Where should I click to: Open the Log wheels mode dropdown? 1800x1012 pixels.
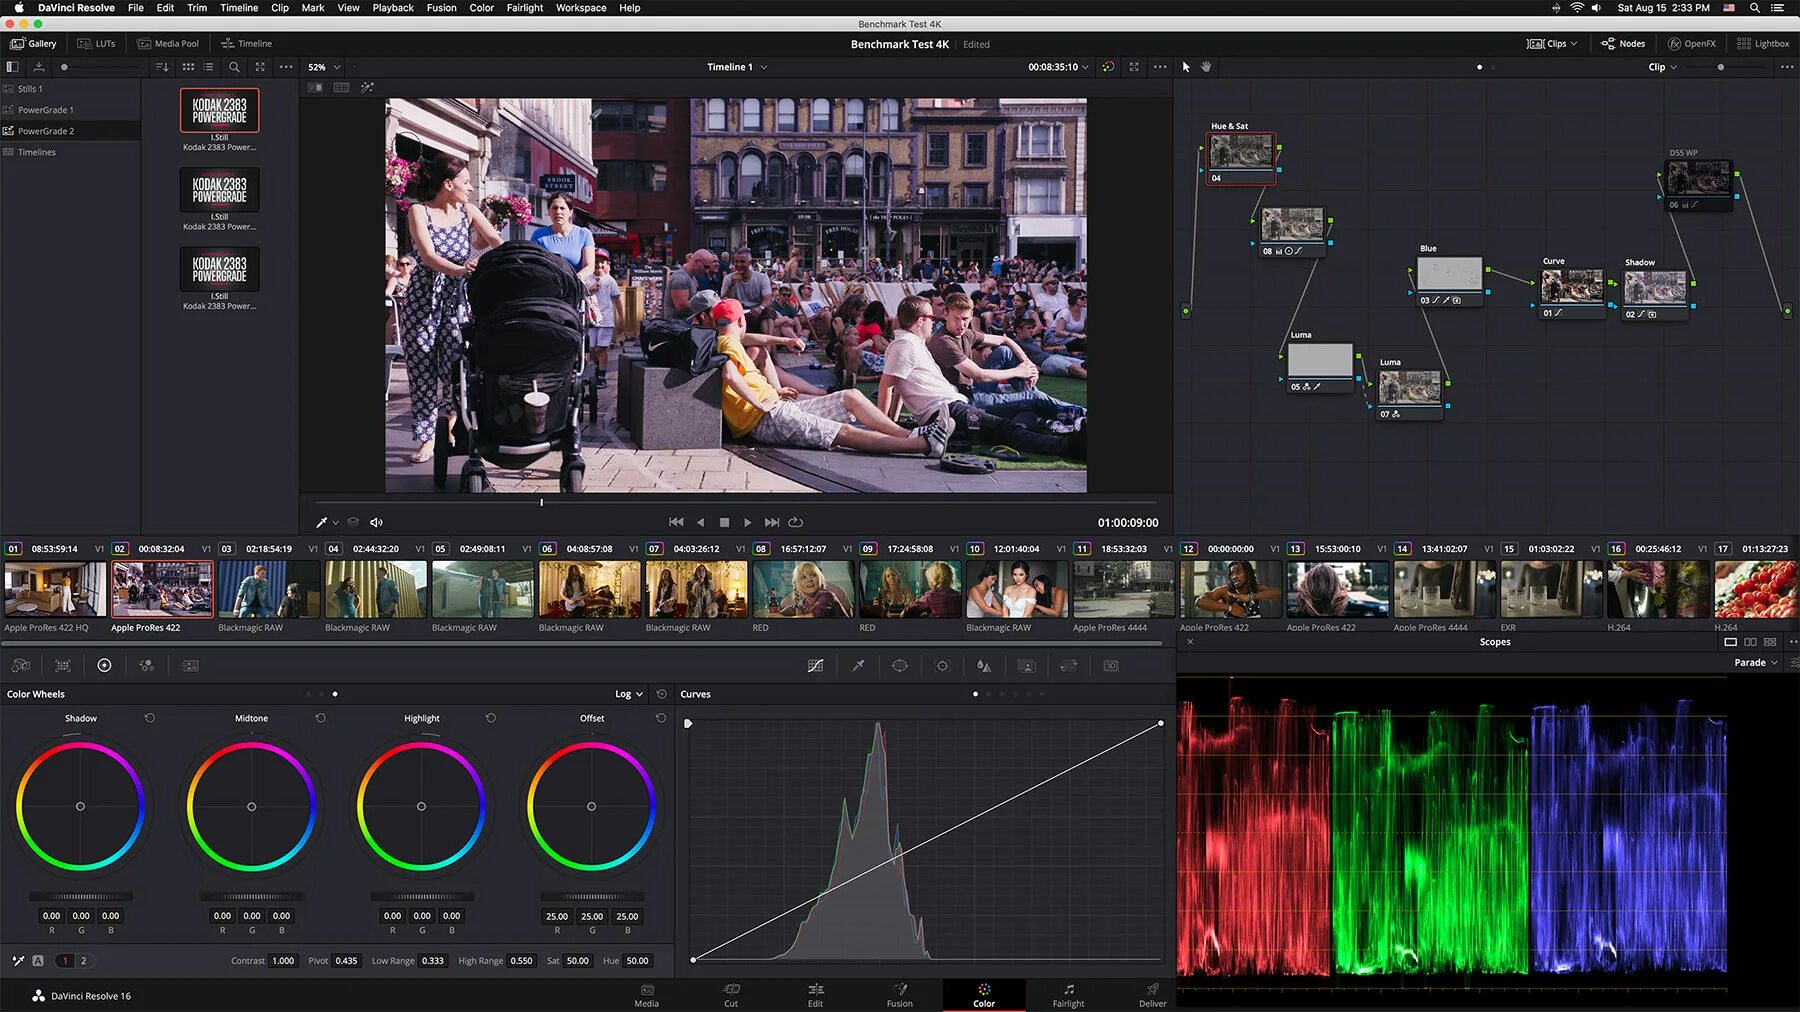tap(629, 694)
